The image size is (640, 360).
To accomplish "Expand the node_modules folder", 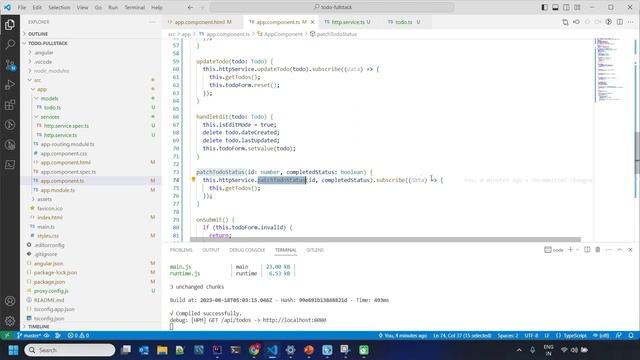I will [x=51, y=71].
